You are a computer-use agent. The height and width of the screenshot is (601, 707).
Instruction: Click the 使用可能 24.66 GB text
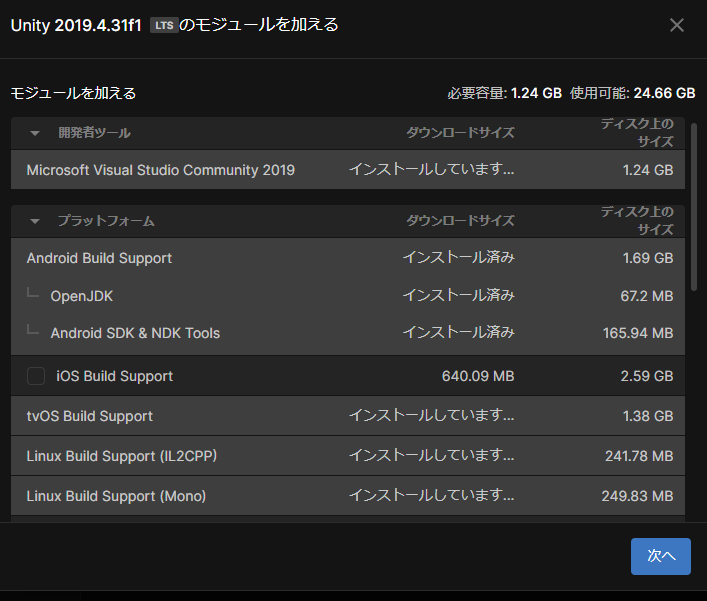click(633, 93)
